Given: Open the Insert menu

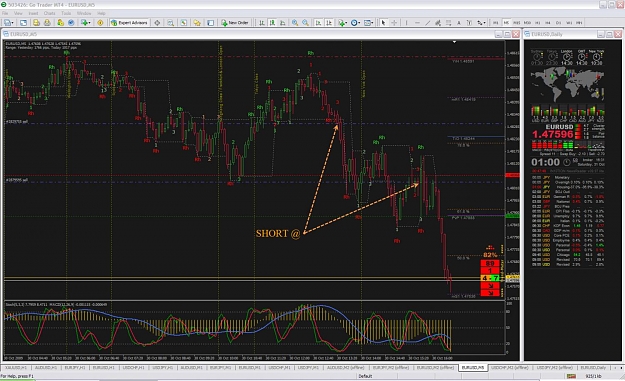Looking at the screenshot, I should 33,13.
